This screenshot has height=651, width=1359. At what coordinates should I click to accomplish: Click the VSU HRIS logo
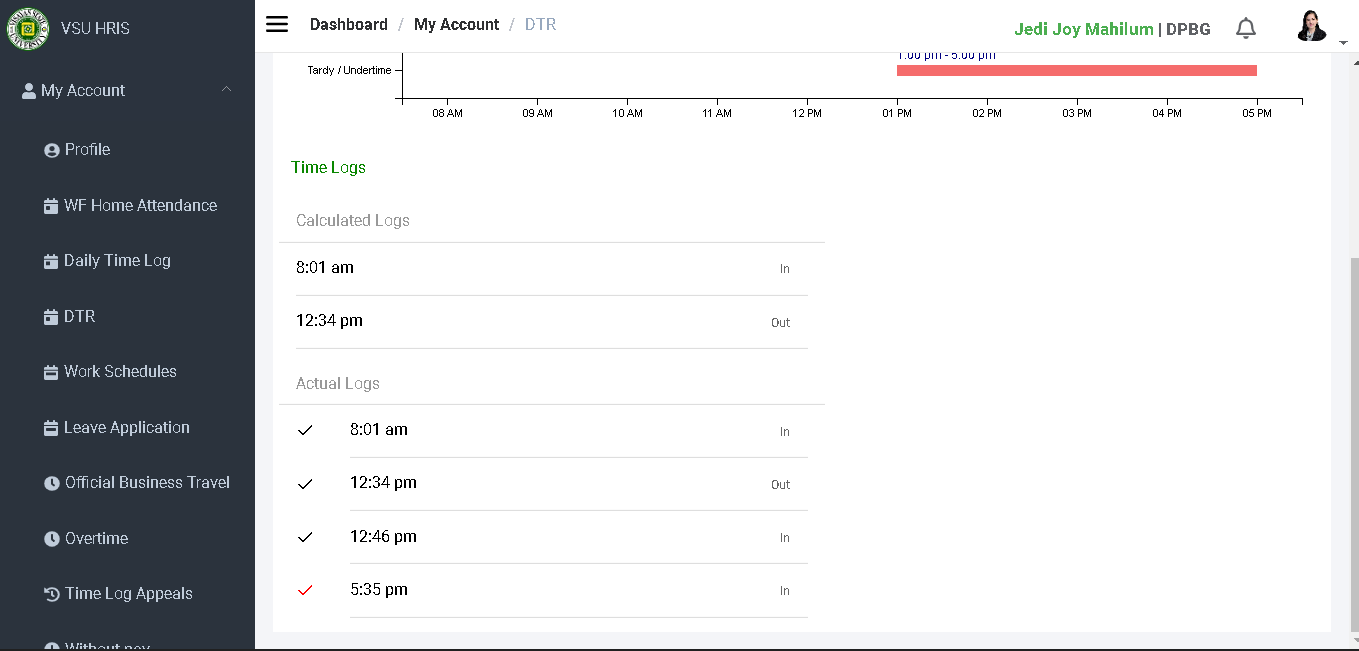coord(28,28)
